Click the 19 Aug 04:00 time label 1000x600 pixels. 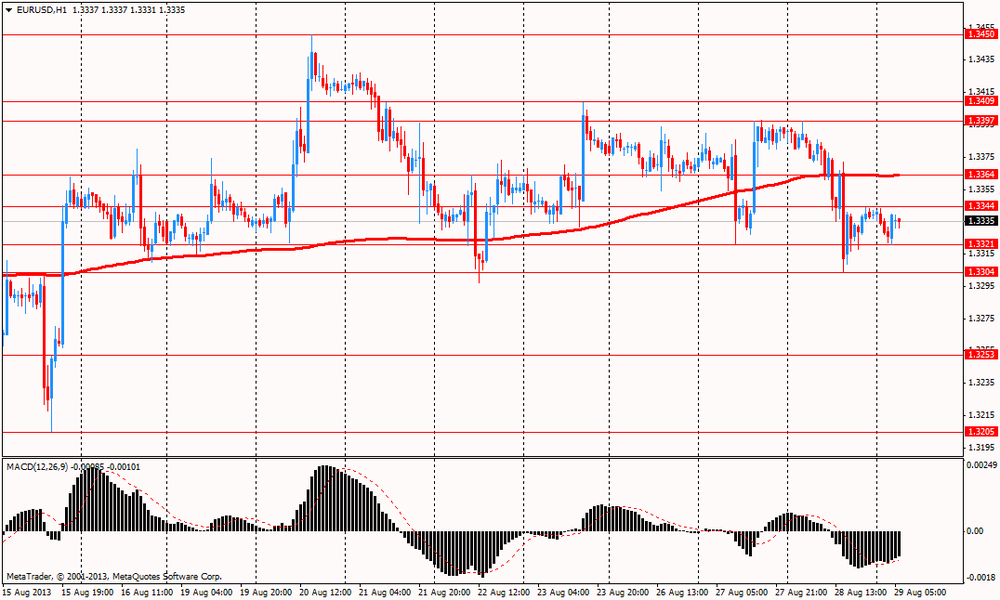pyautogui.click(x=206, y=592)
